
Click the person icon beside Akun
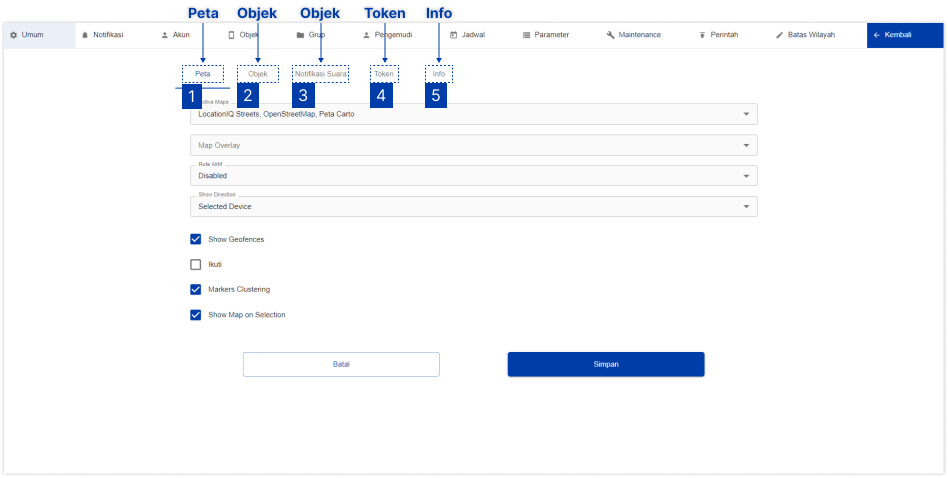[x=165, y=35]
